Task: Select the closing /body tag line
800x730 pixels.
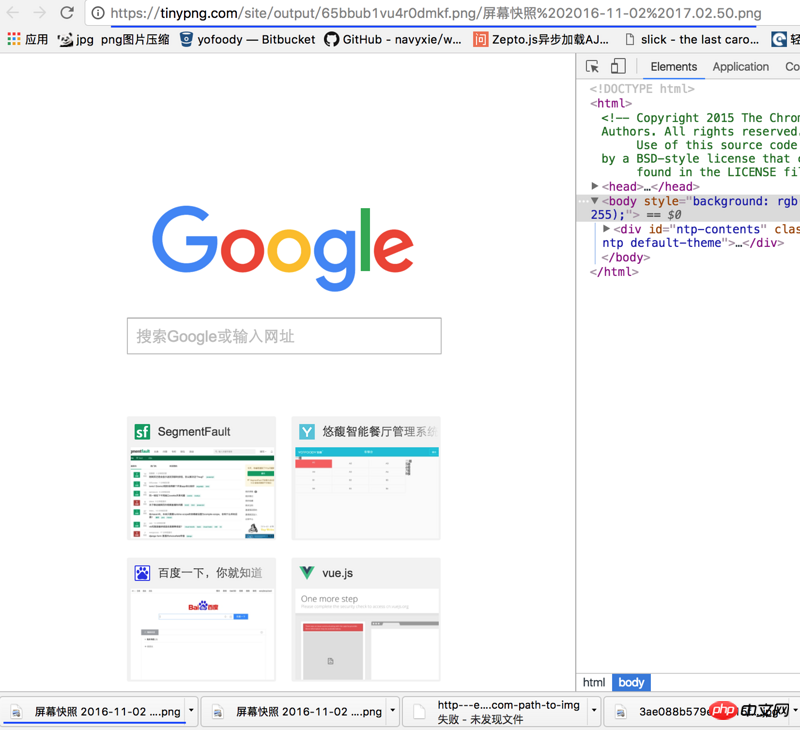Action: [626, 257]
